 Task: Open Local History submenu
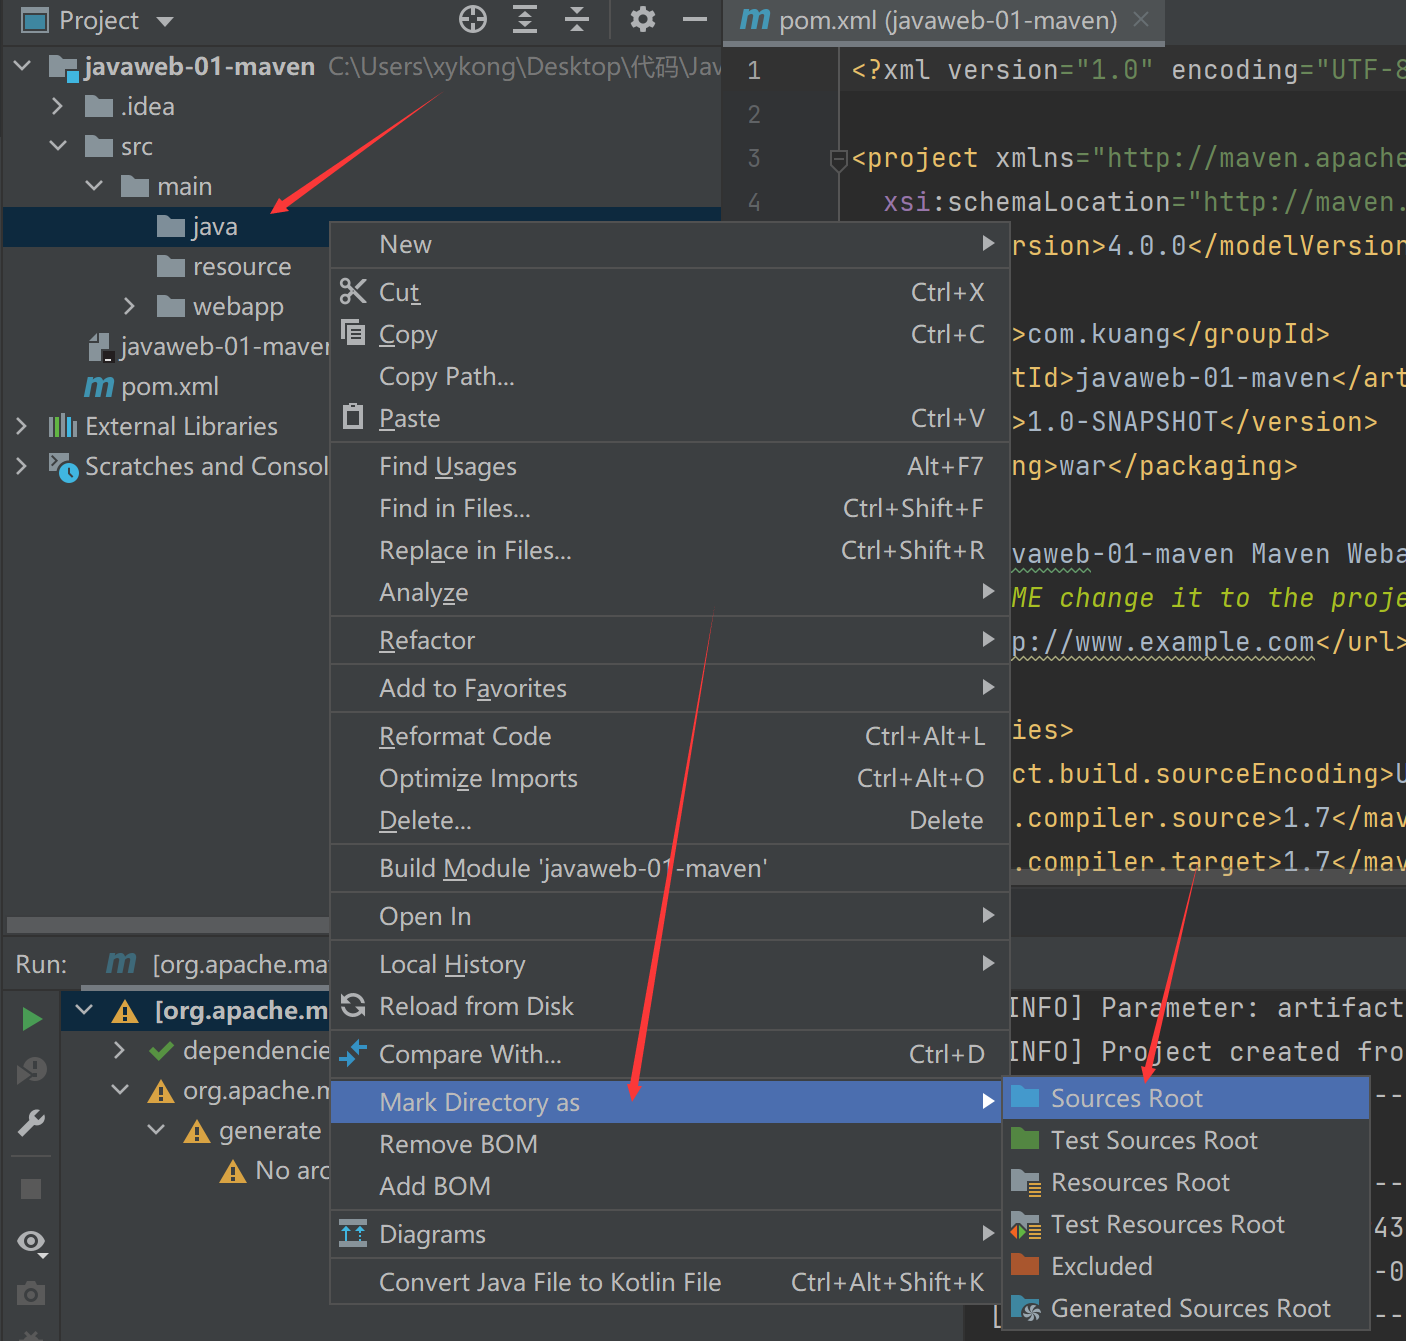(668, 964)
